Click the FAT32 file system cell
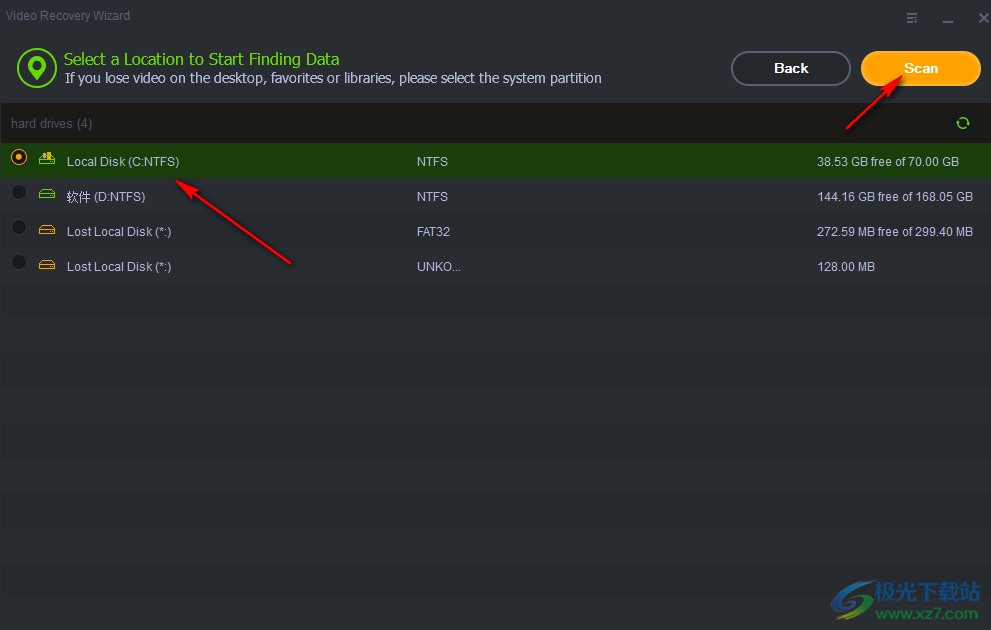The image size is (991, 630). pos(433,232)
